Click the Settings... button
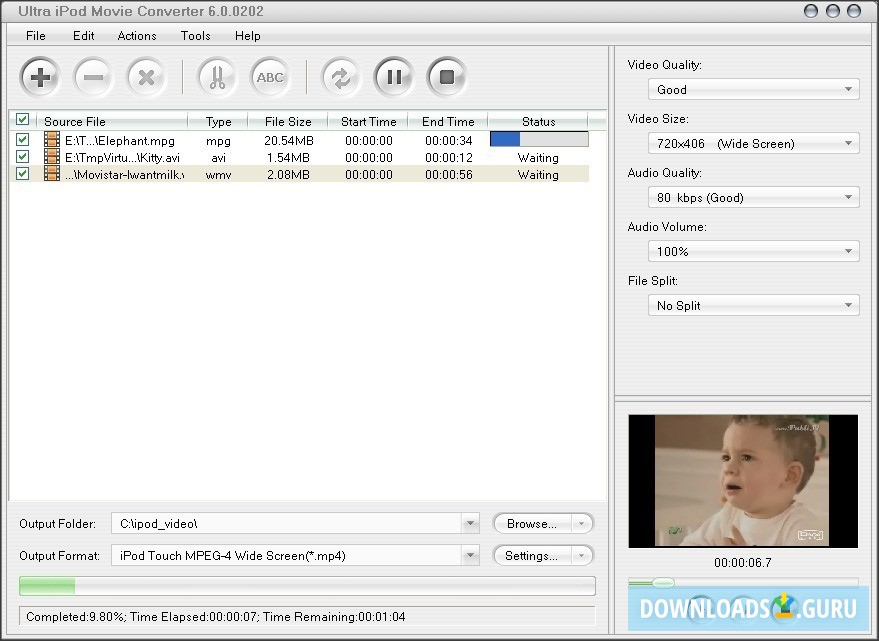 coord(532,555)
